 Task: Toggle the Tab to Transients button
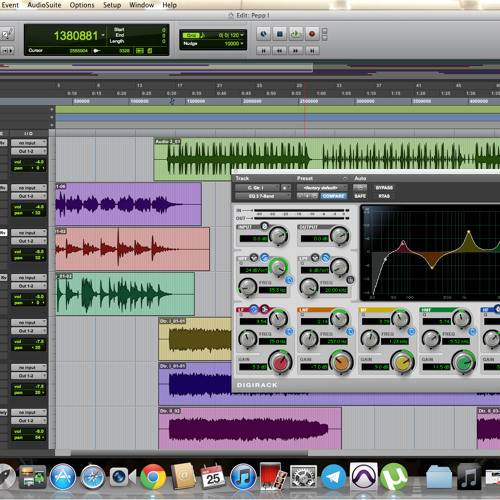coord(7,50)
